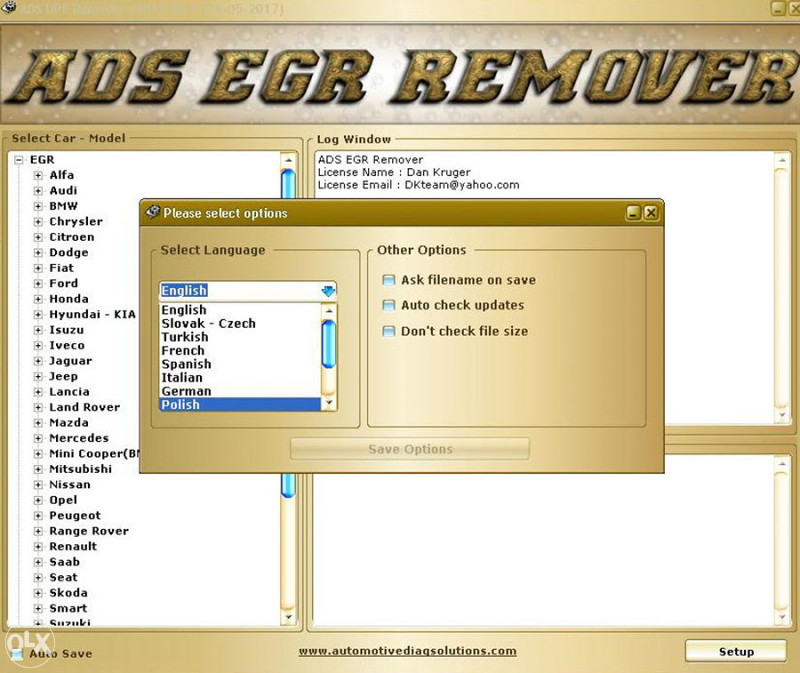The image size is (800, 673).
Task: Choose English from the language list
Action: click(184, 310)
